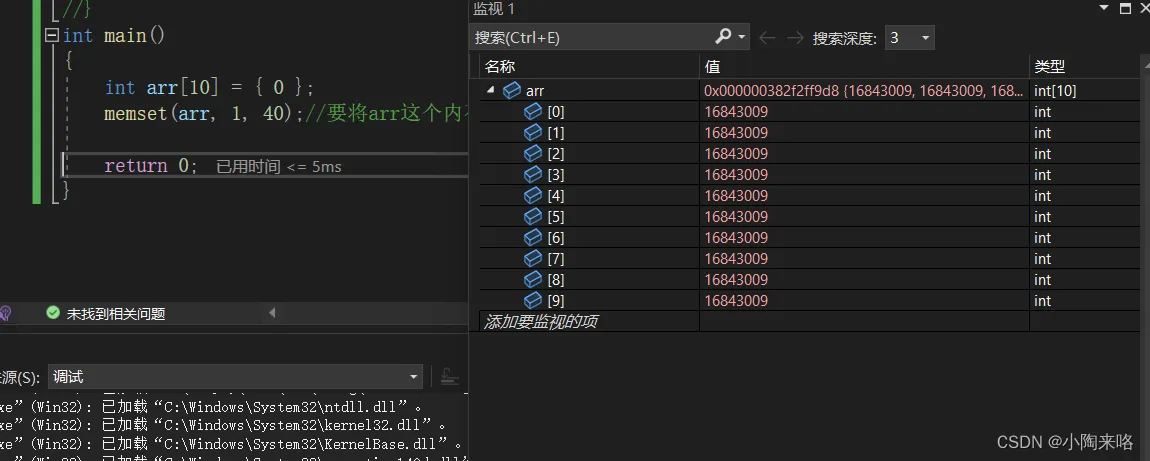Select the 监视 1 panel title tab
This screenshot has width=1150, height=461.
[x=494, y=9]
